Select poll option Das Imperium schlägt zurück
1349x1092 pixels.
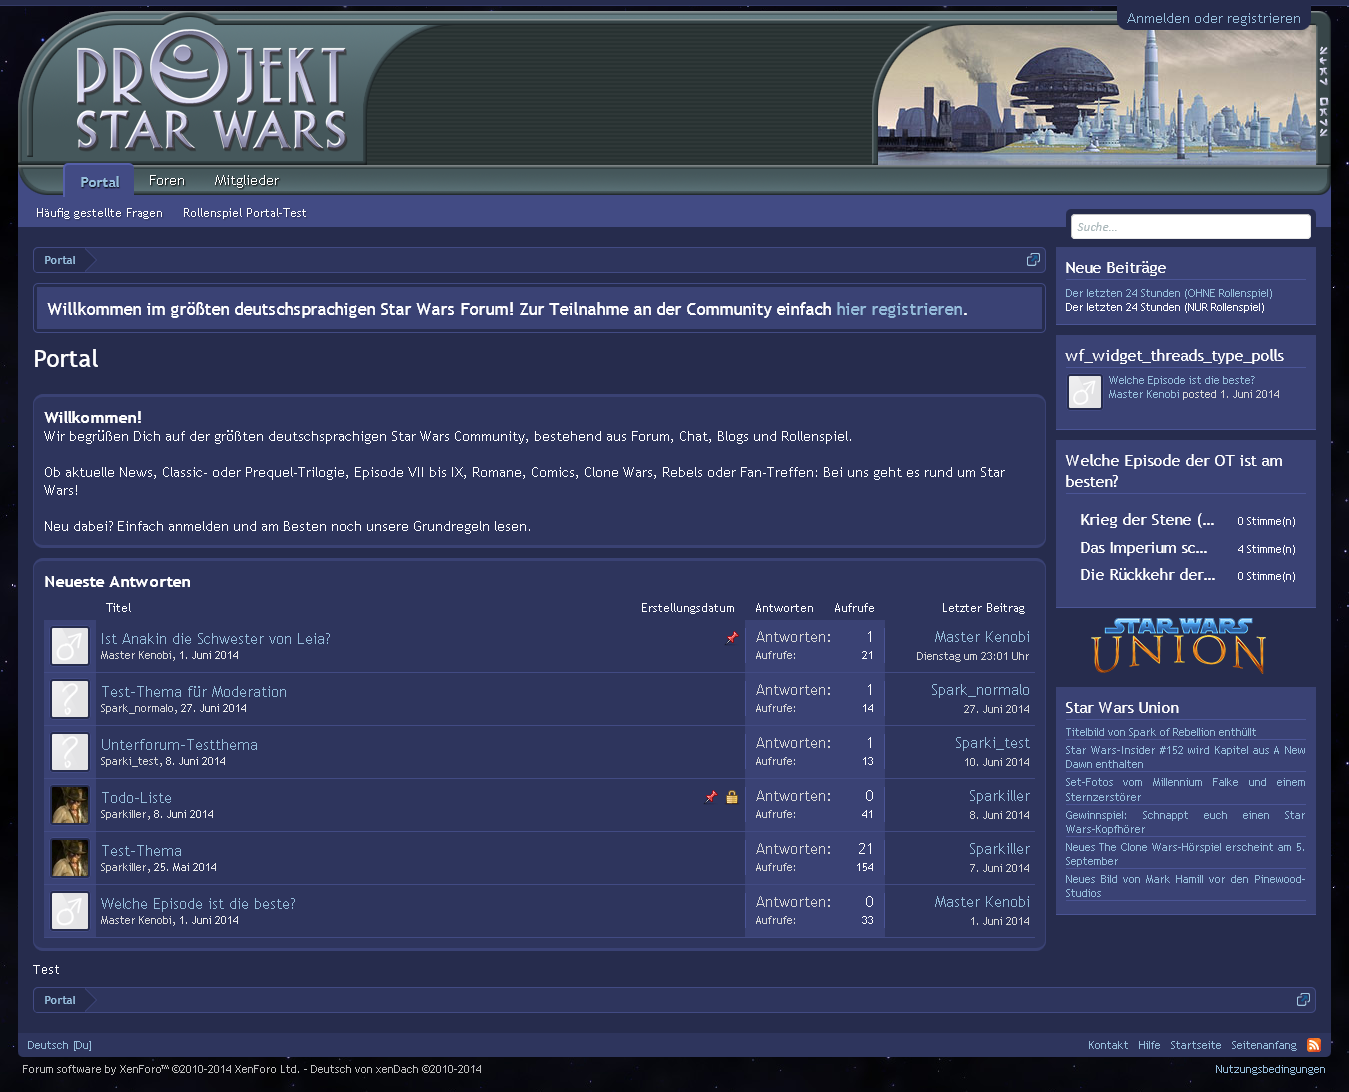tap(1144, 548)
